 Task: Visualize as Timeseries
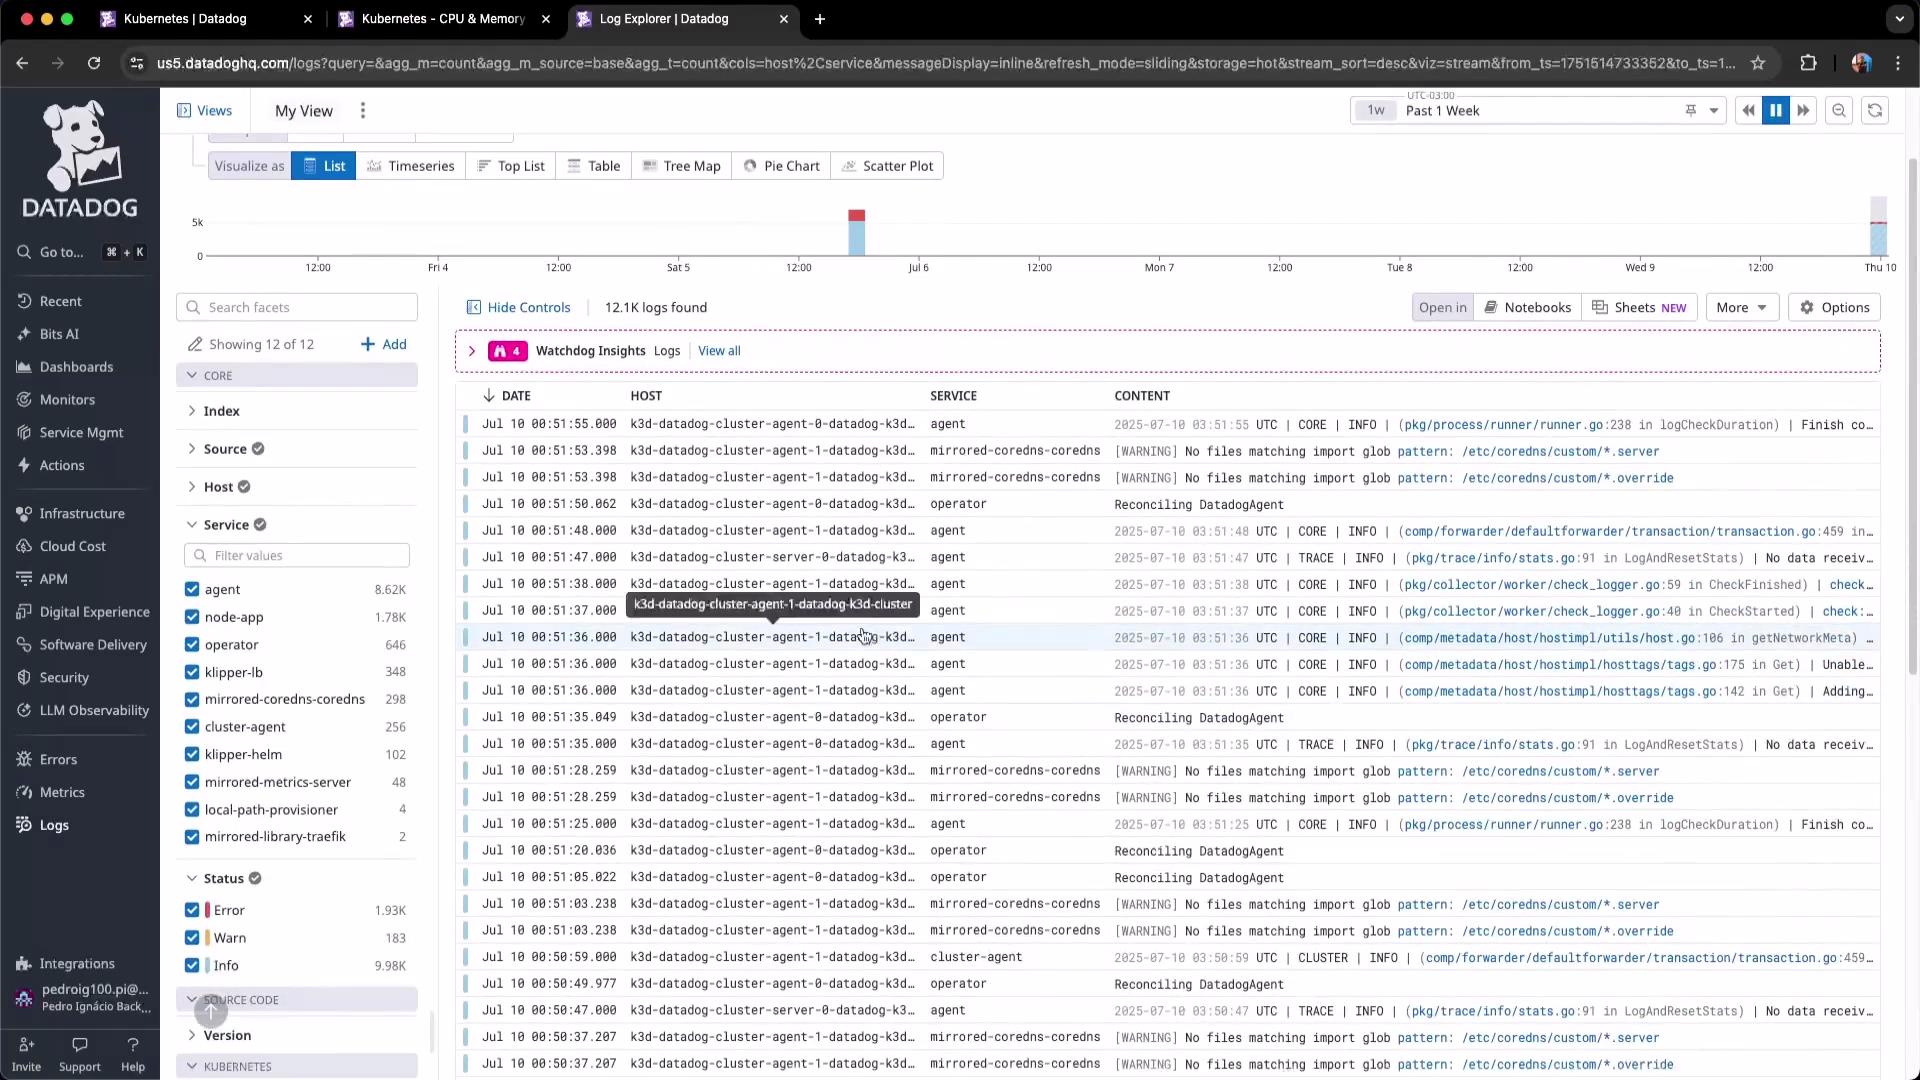(x=411, y=166)
